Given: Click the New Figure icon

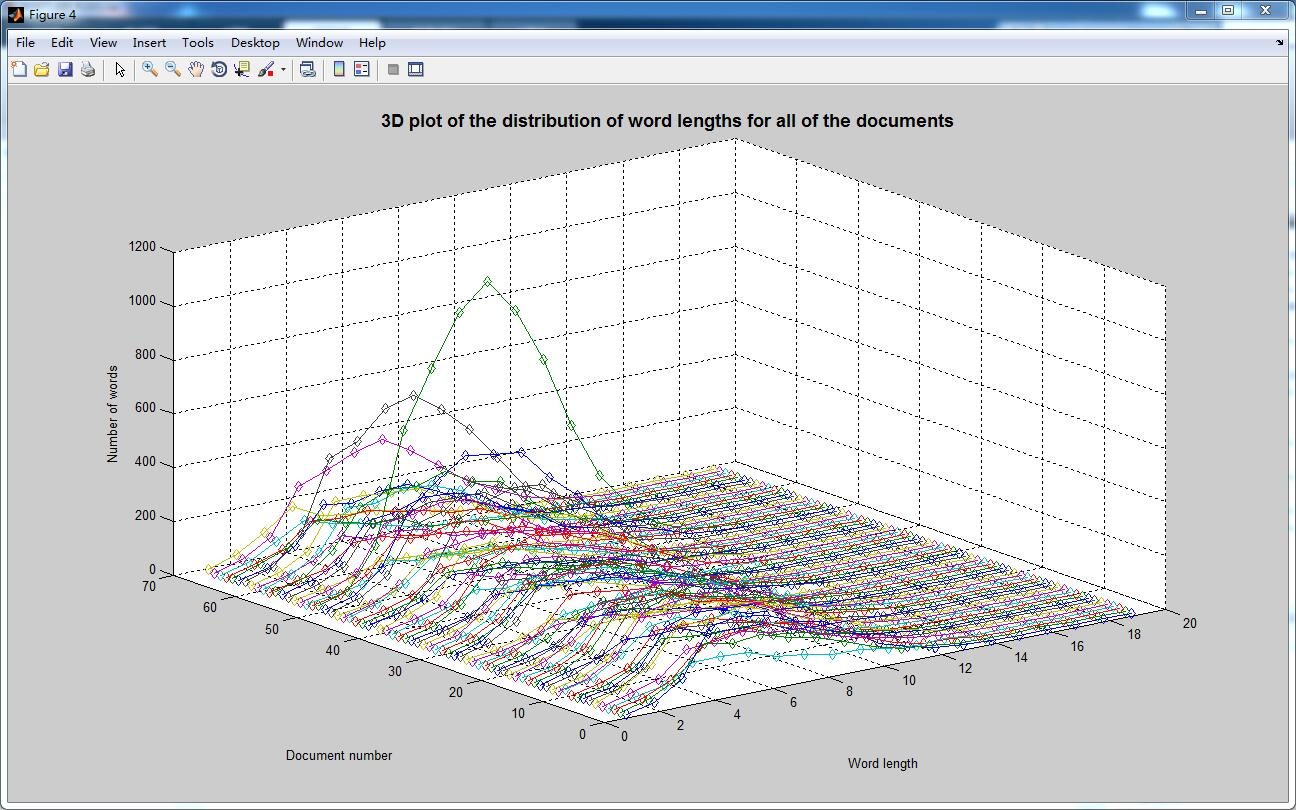Looking at the screenshot, I should [19, 69].
